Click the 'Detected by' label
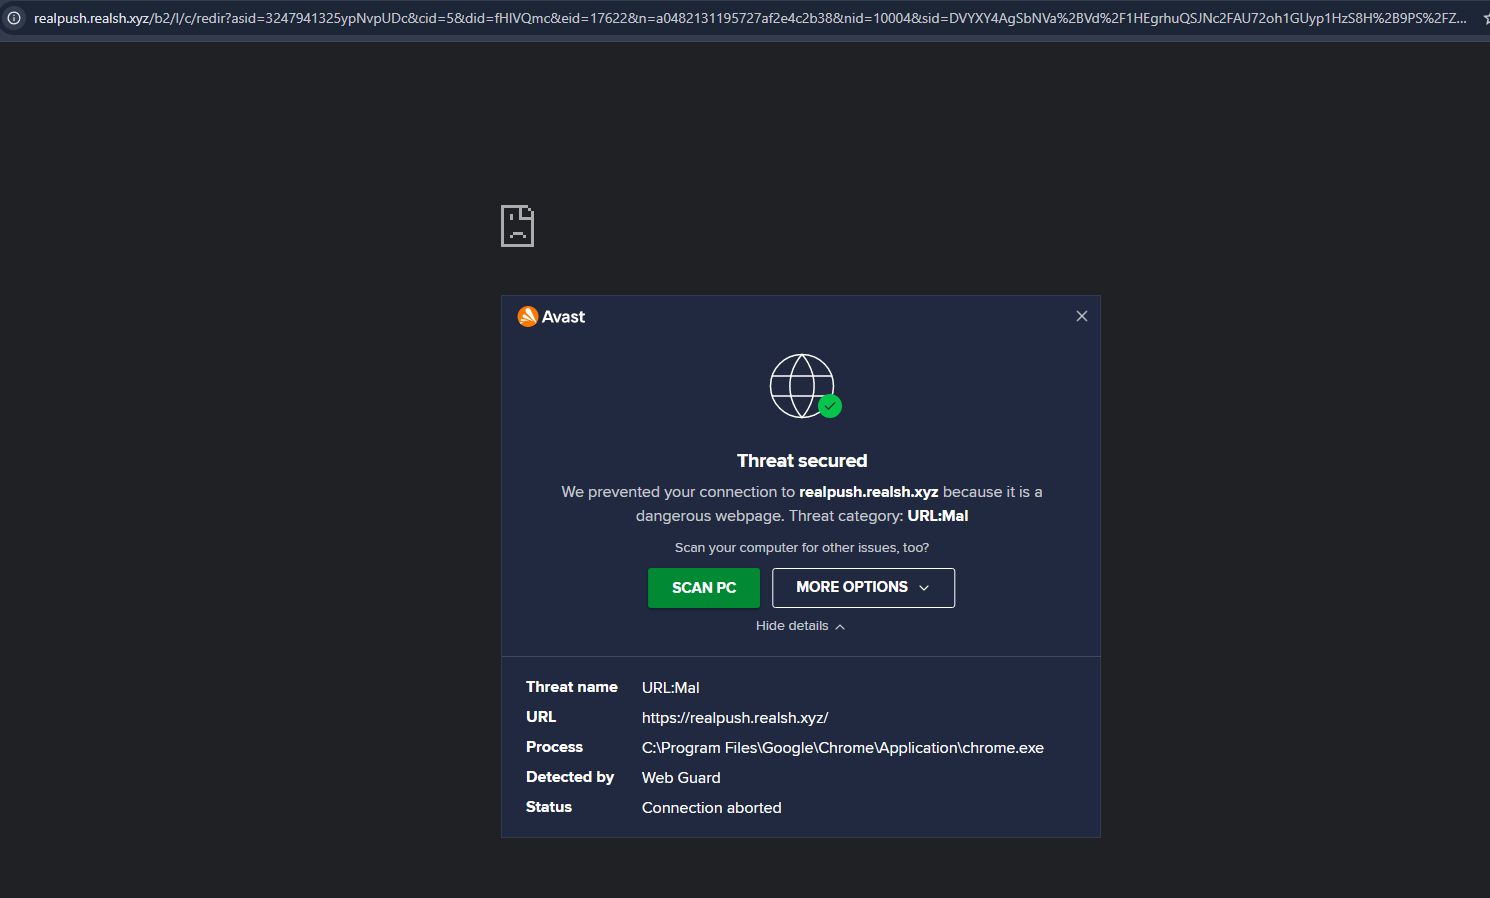 (570, 777)
